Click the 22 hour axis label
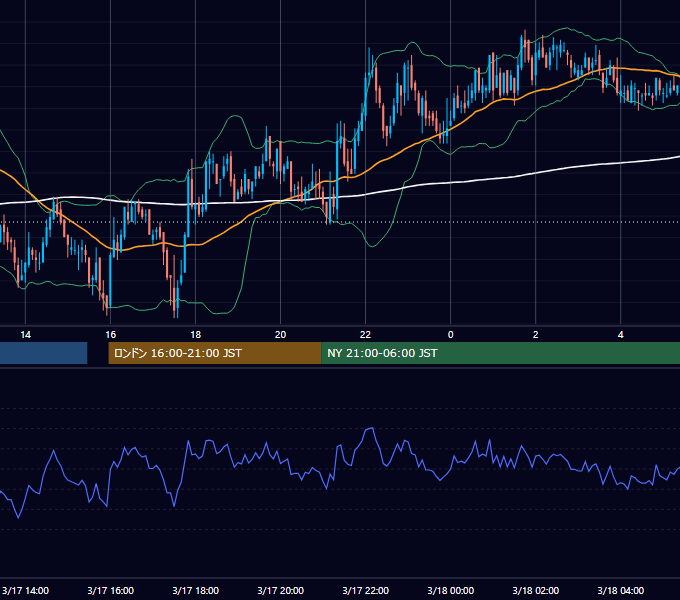This screenshot has height=600, width=680. [366, 335]
